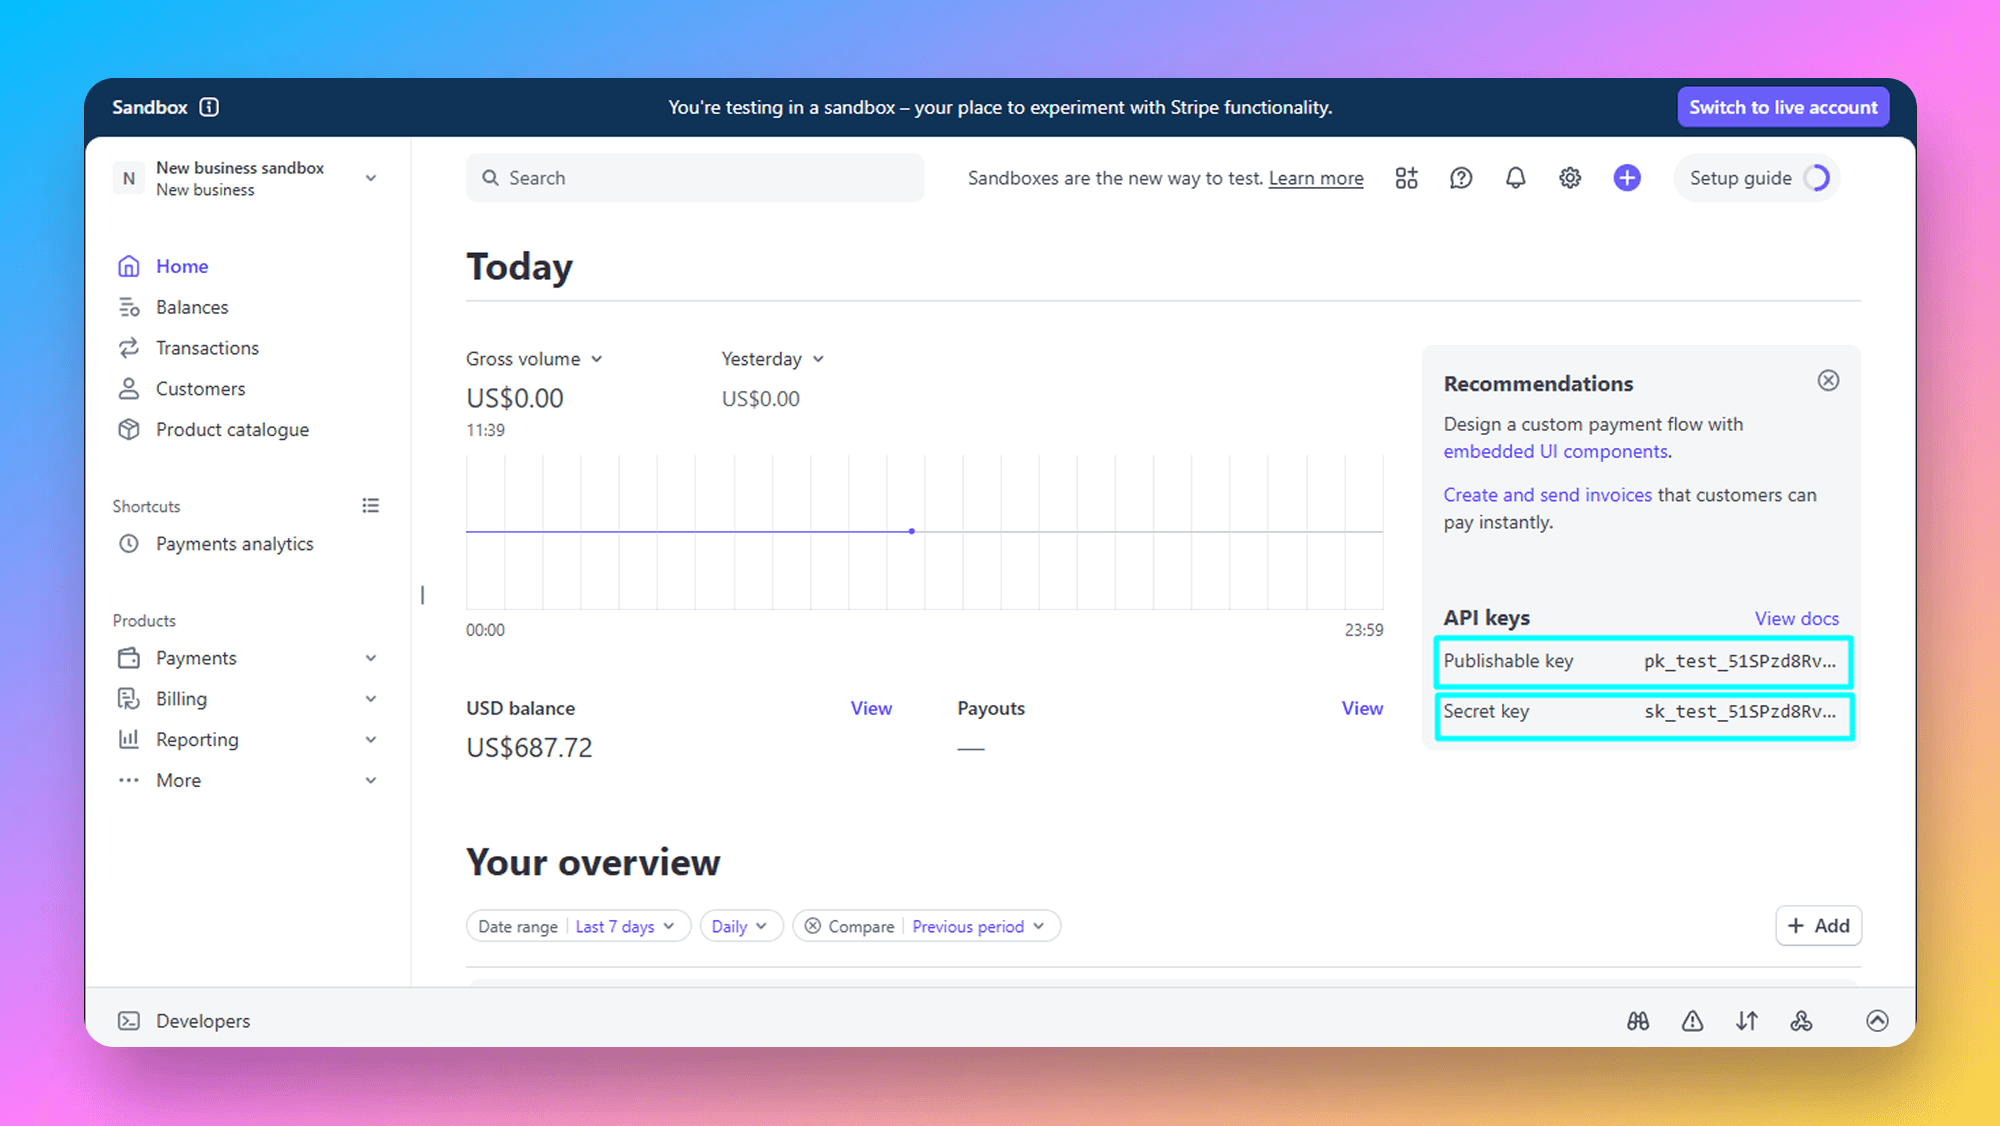
Task: Open the Gross volume dropdown
Action: pos(534,359)
